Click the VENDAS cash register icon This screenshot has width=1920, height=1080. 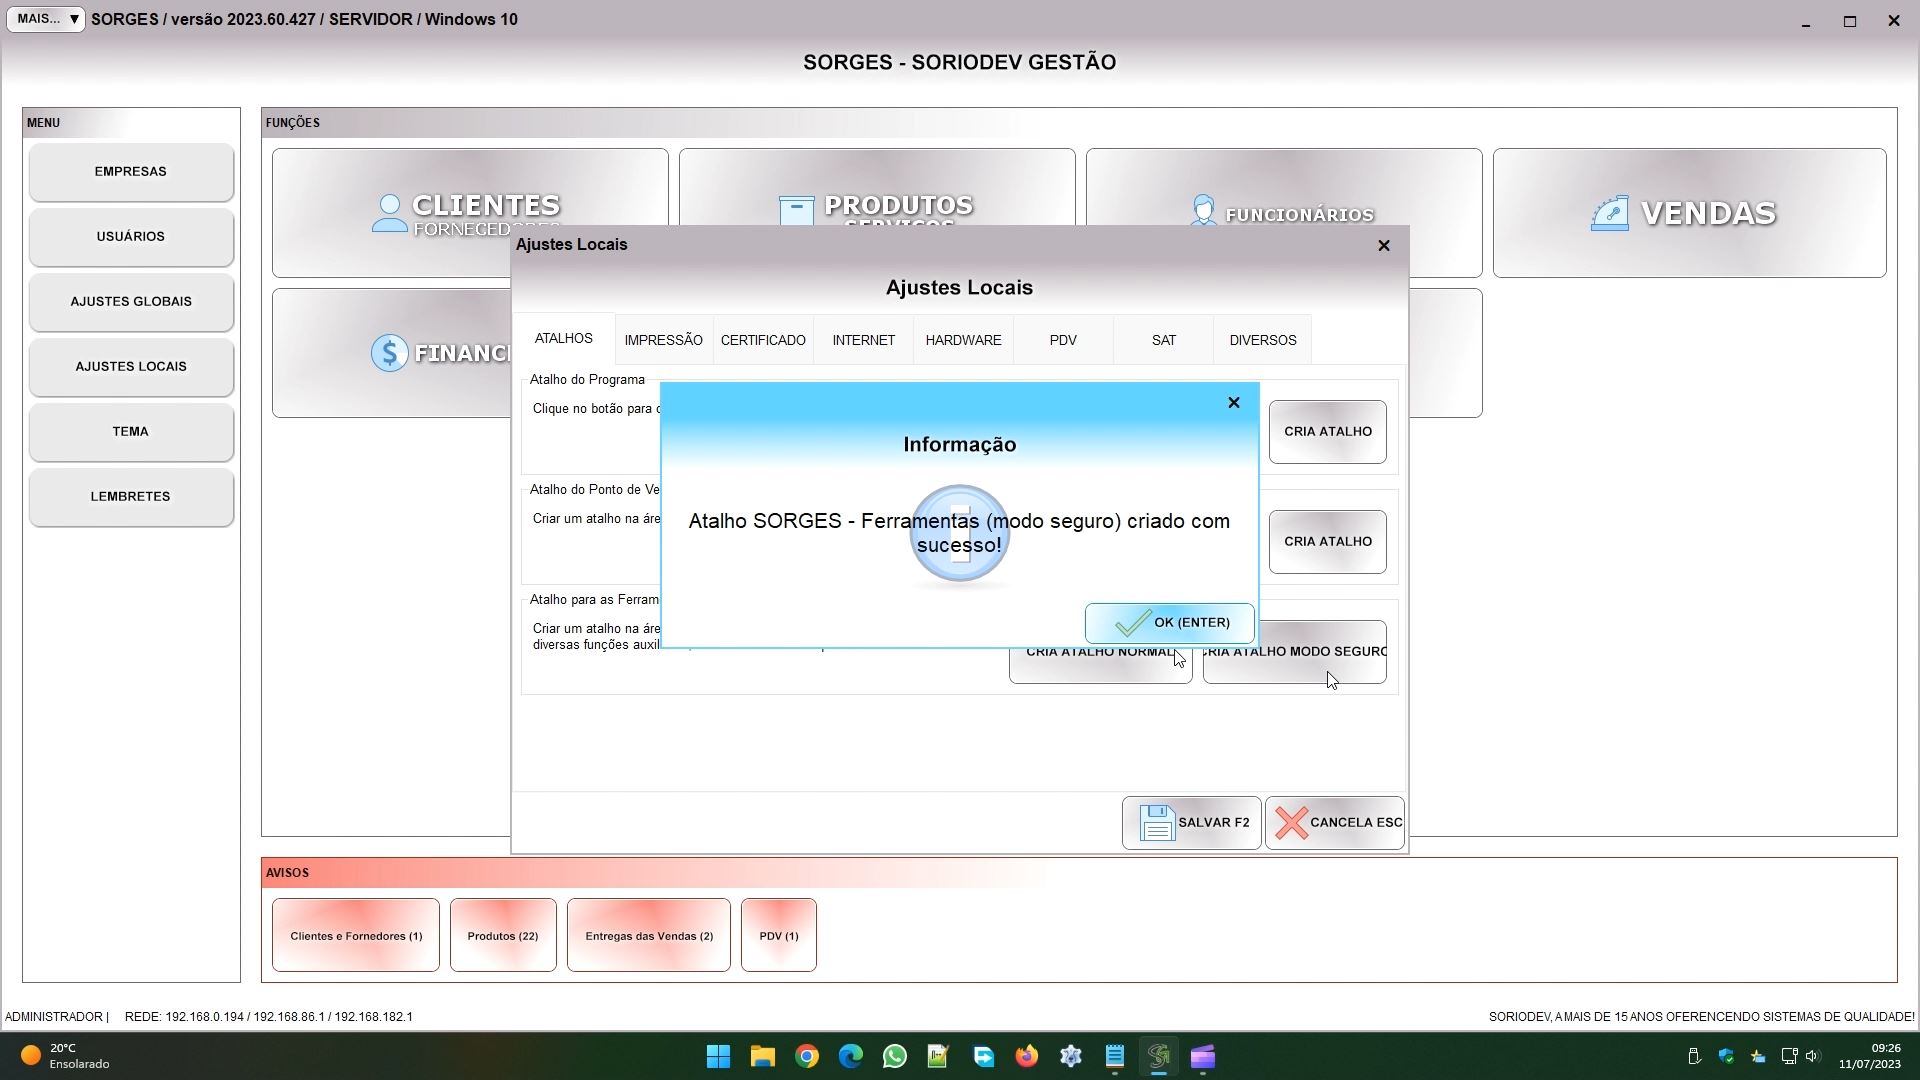pyautogui.click(x=1609, y=213)
